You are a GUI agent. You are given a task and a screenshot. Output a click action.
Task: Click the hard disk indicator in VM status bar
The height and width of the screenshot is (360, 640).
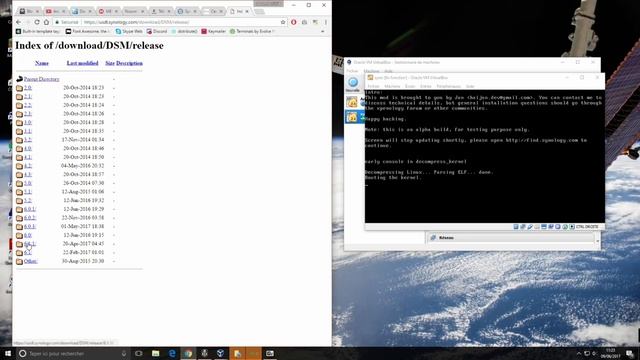[516, 227]
